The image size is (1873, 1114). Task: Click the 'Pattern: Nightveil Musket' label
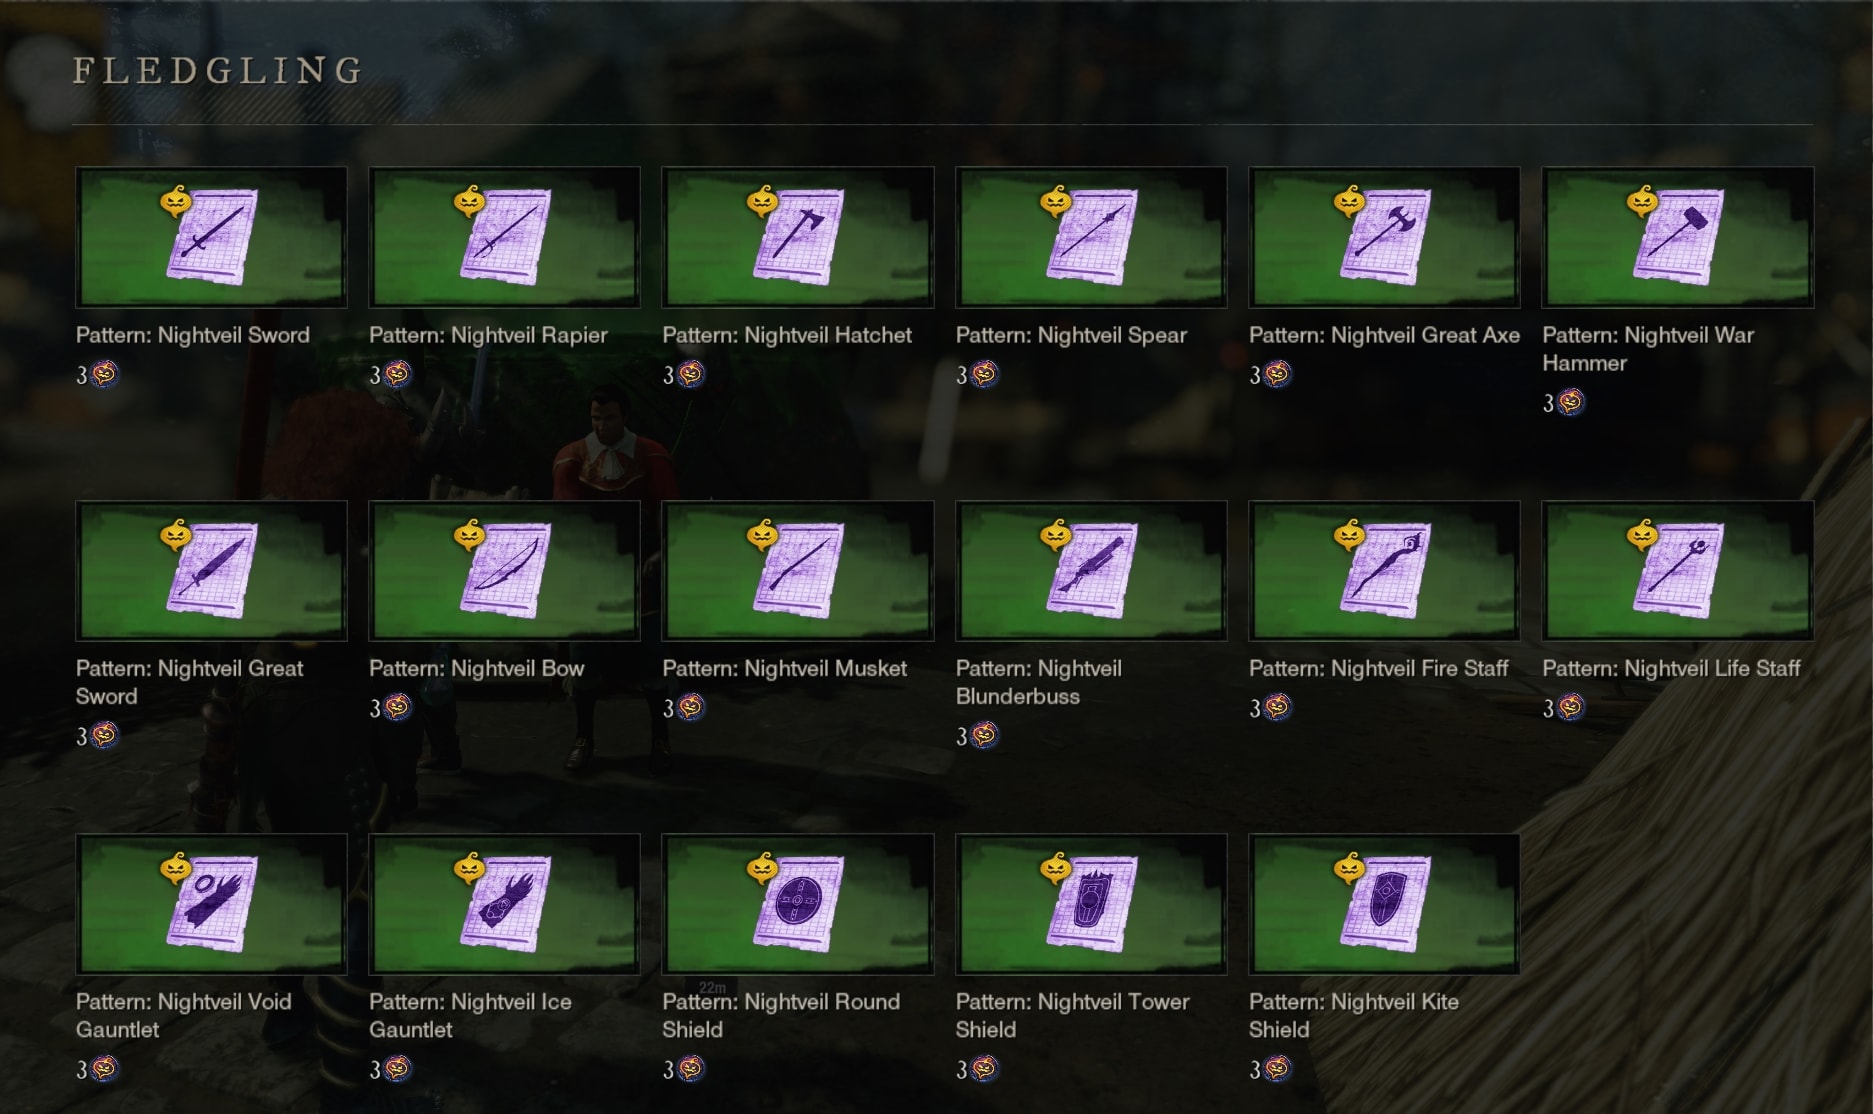click(784, 668)
